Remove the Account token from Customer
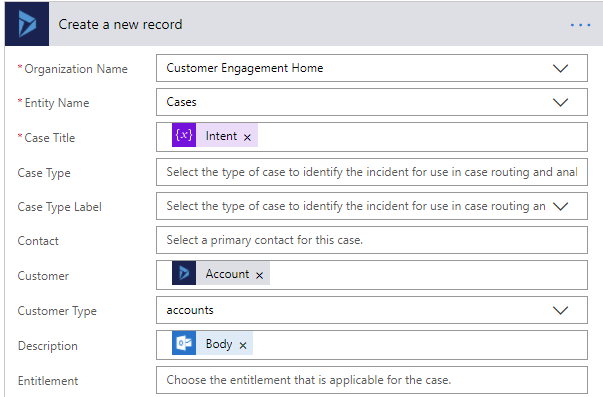 [260, 275]
